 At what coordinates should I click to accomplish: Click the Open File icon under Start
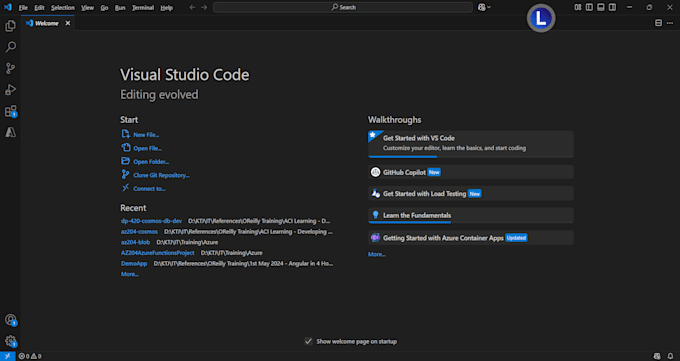[125, 148]
